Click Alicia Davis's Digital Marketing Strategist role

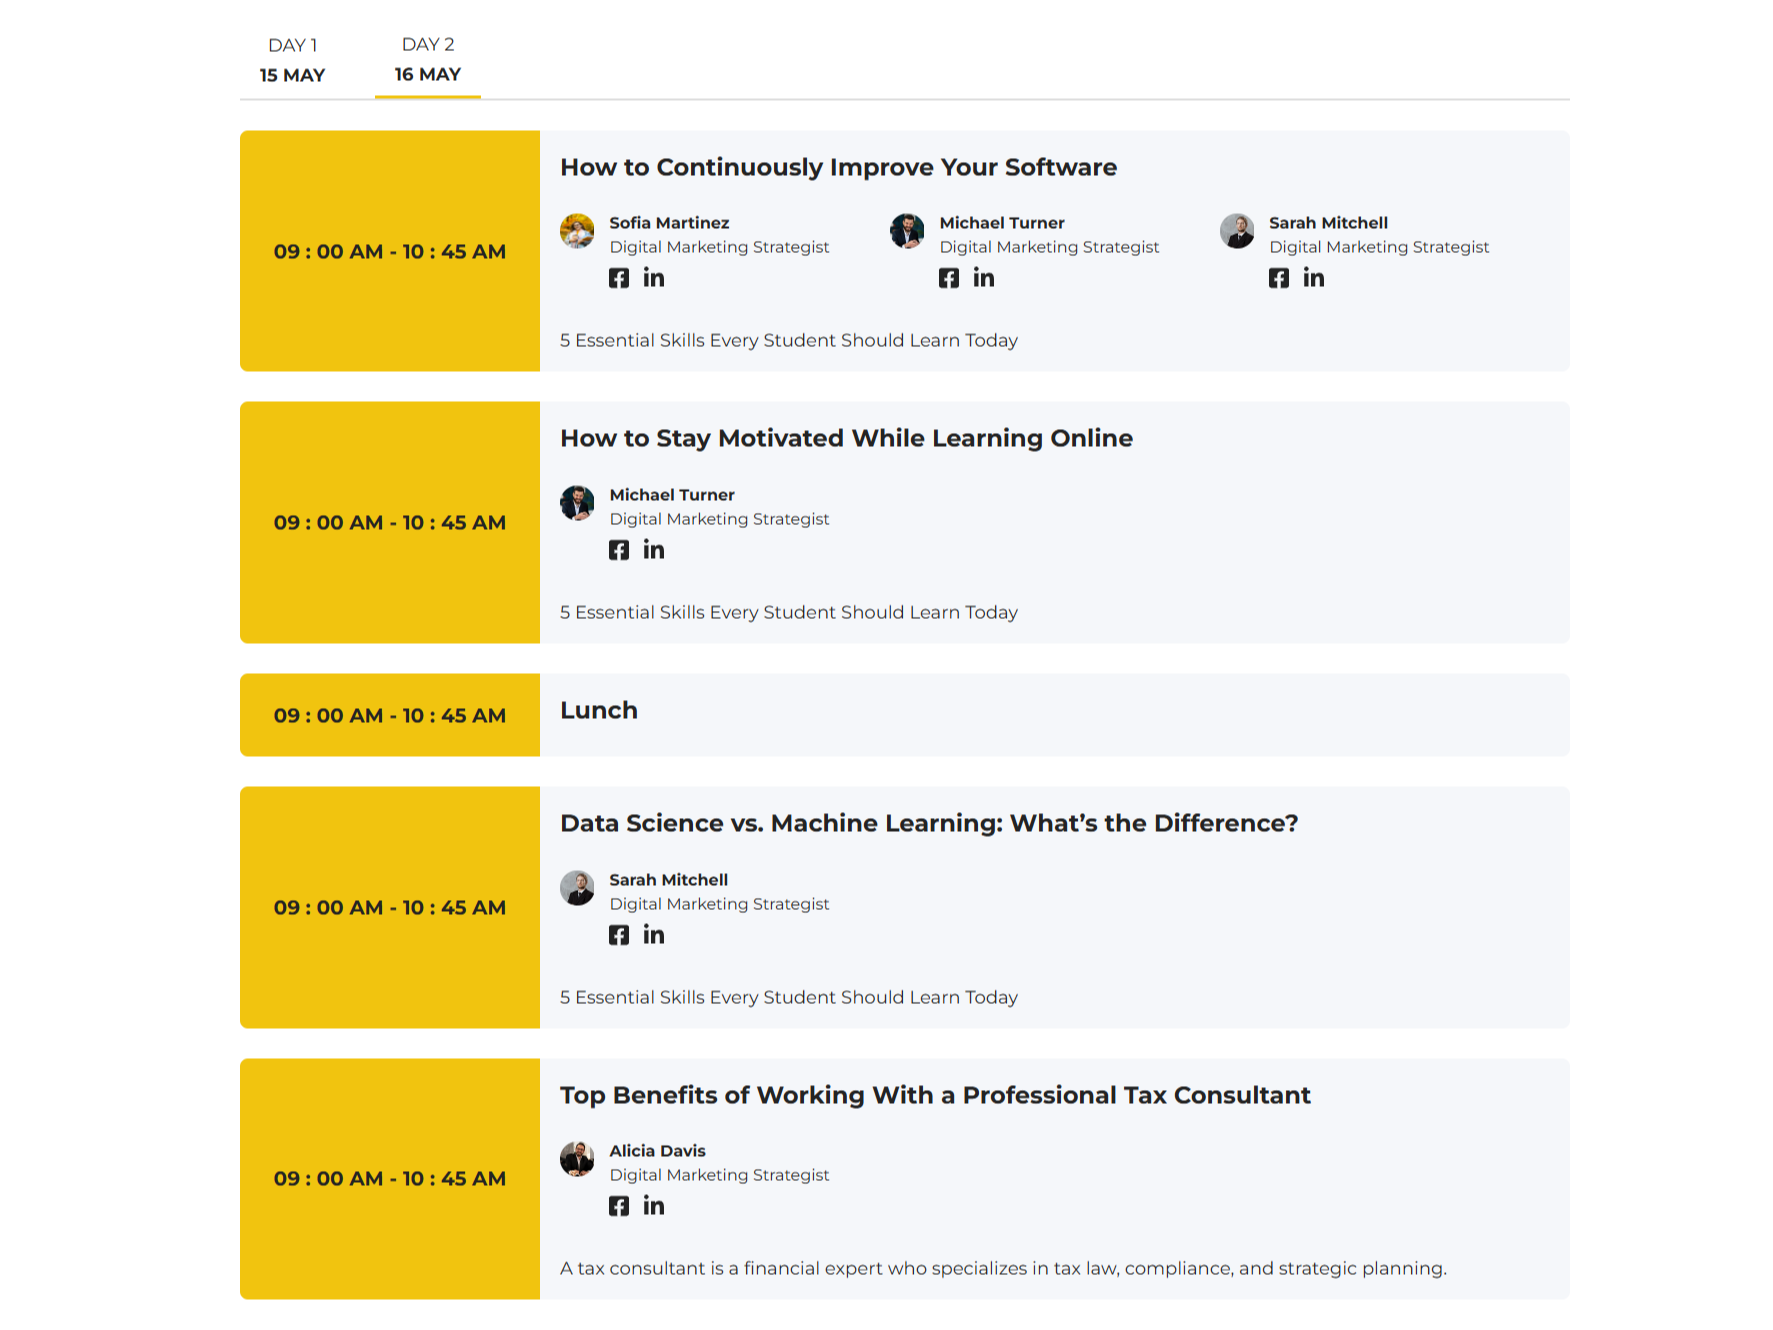(719, 1175)
